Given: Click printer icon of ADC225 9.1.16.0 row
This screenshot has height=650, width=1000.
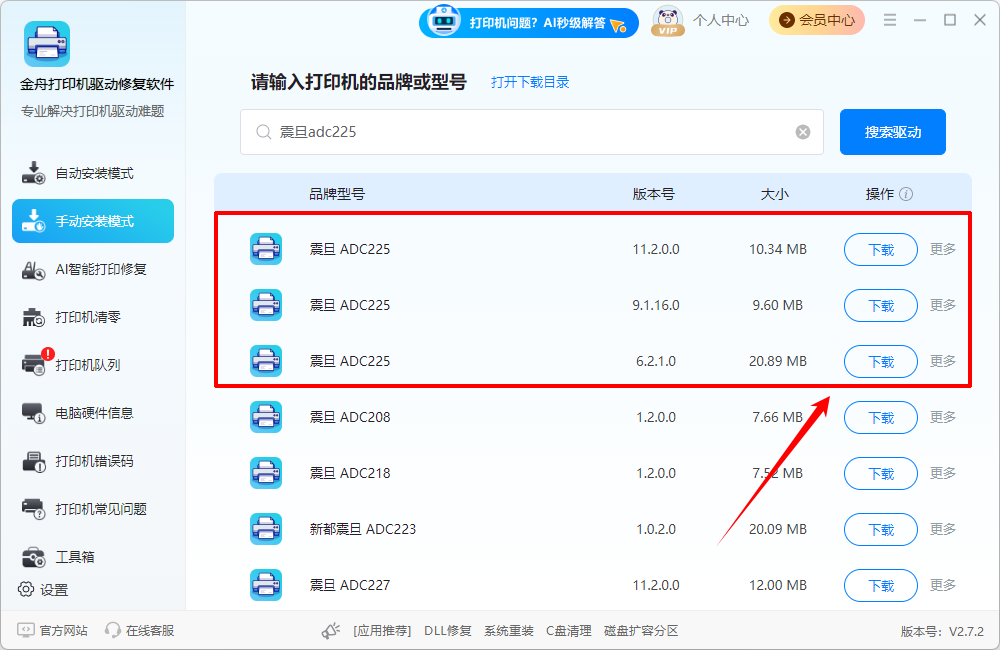Looking at the screenshot, I should (x=266, y=305).
